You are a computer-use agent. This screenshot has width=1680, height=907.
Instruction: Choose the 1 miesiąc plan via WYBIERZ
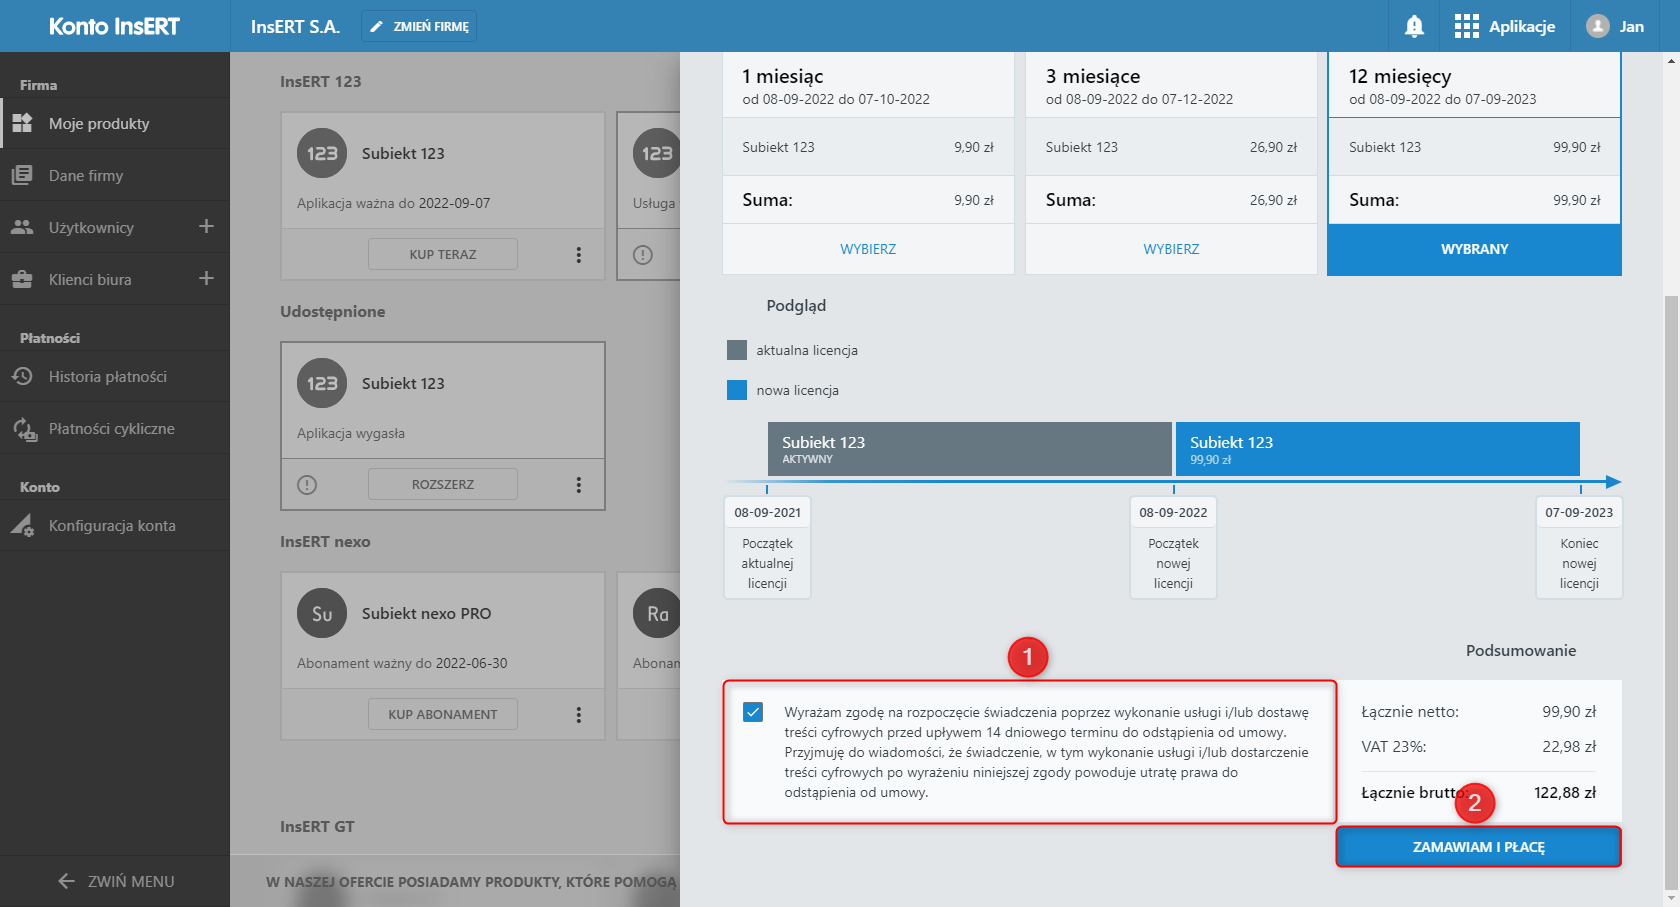point(868,249)
